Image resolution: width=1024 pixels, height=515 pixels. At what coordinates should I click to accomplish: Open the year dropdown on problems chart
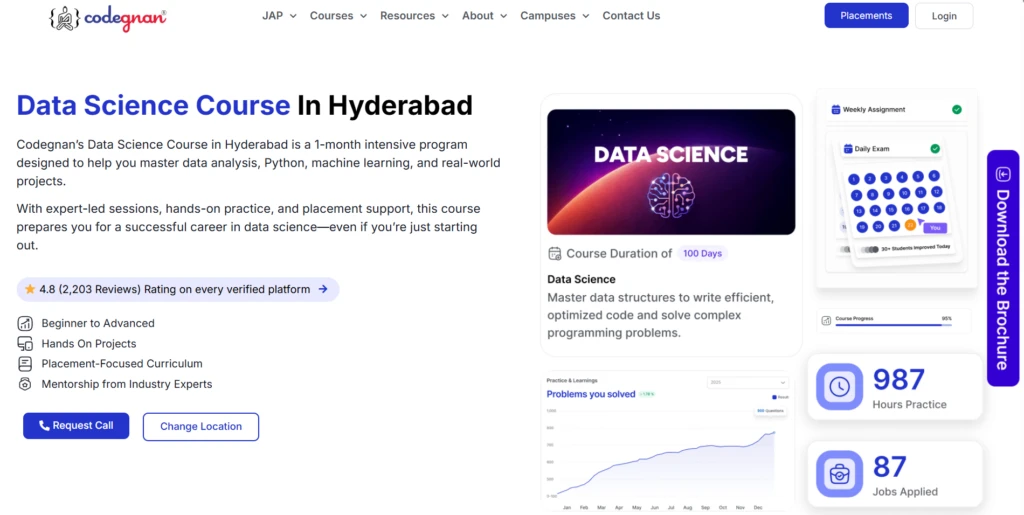click(x=747, y=382)
